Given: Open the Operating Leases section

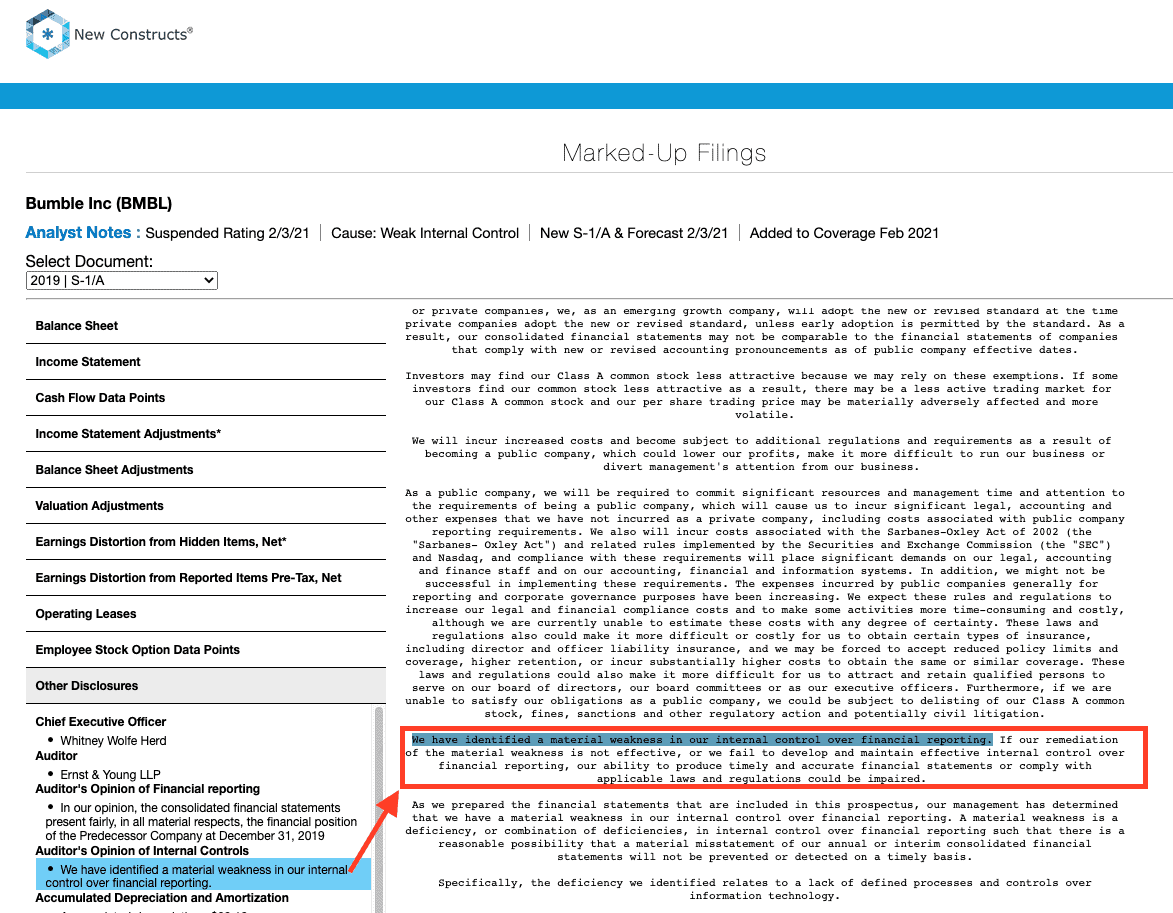Looking at the screenshot, I should tap(206, 614).
